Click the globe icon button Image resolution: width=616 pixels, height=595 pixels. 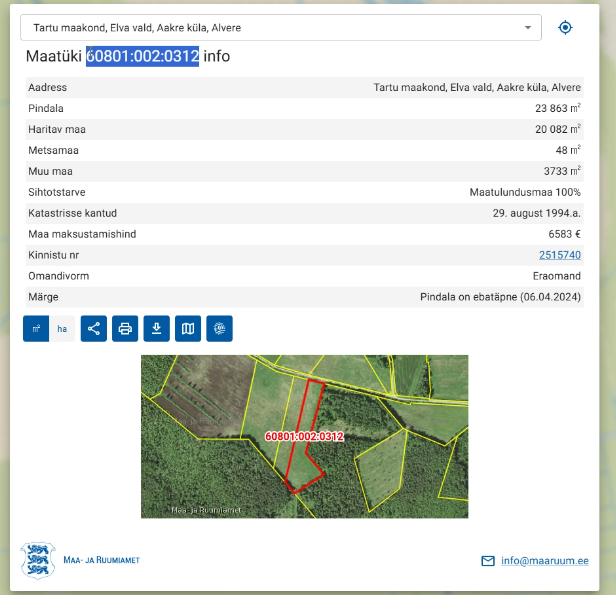pyautogui.click(x=219, y=328)
